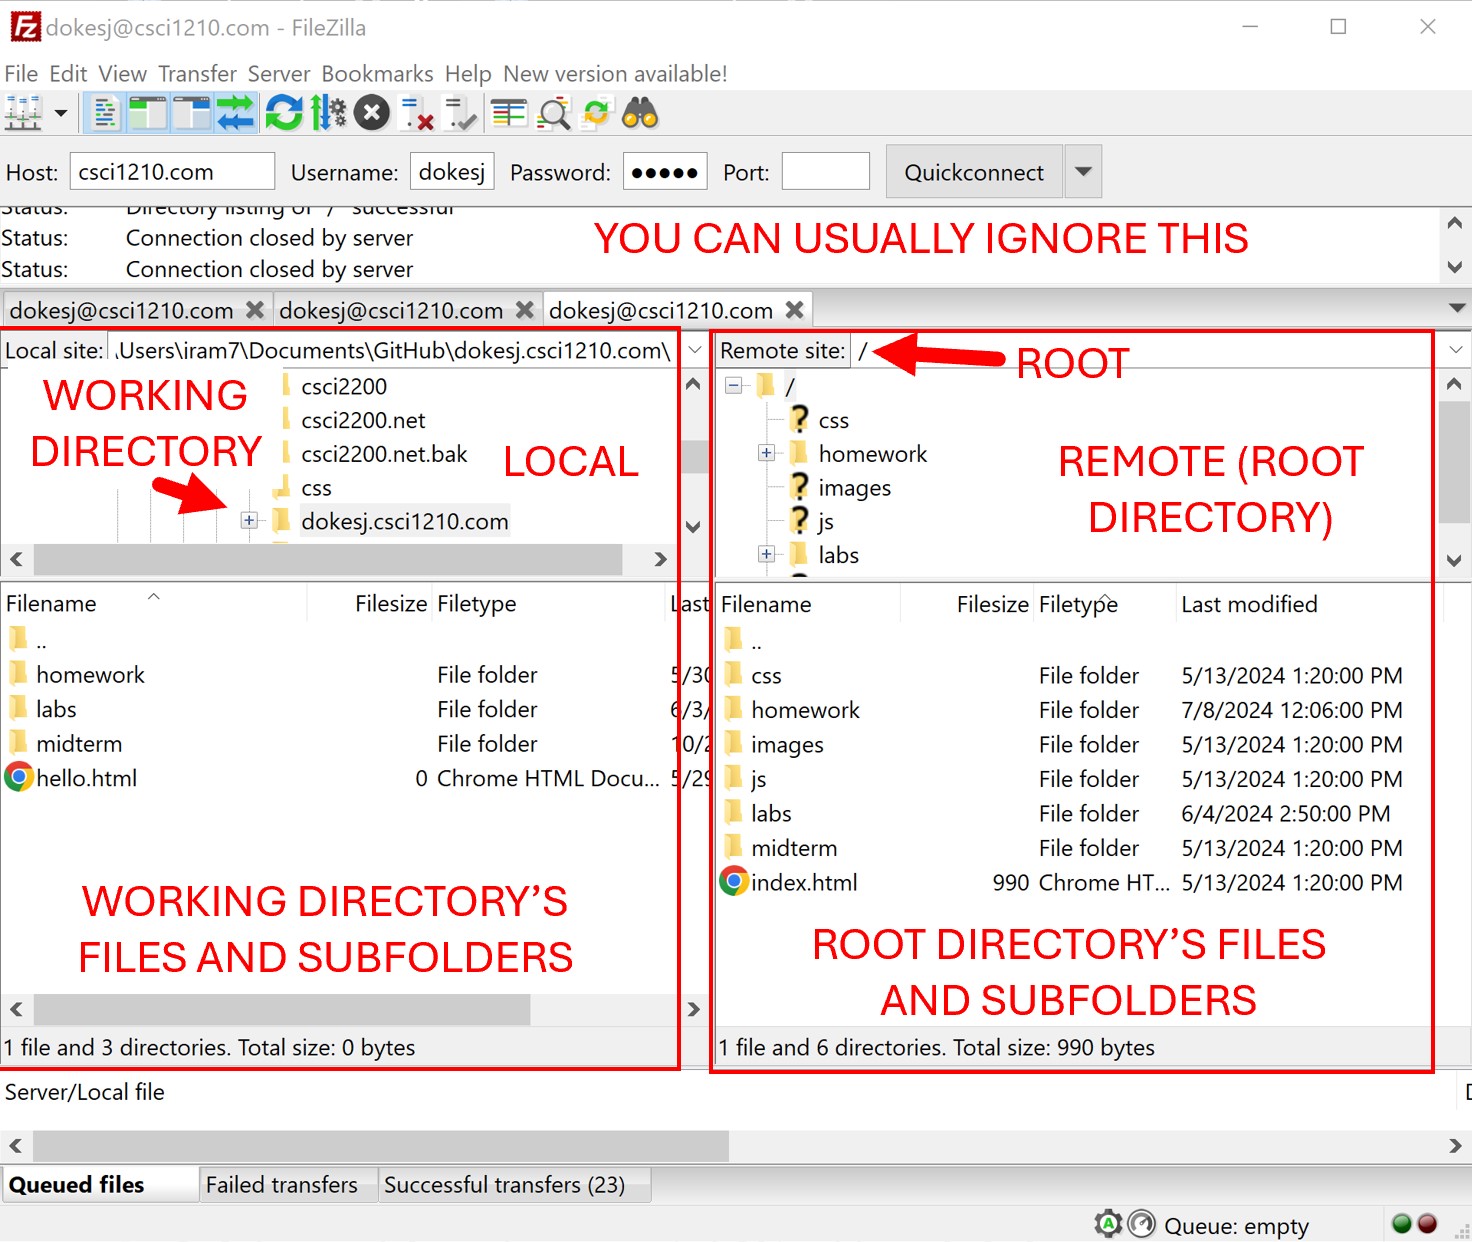Focus the Port input field
Image resolution: width=1472 pixels, height=1242 pixels.
coord(826,172)
